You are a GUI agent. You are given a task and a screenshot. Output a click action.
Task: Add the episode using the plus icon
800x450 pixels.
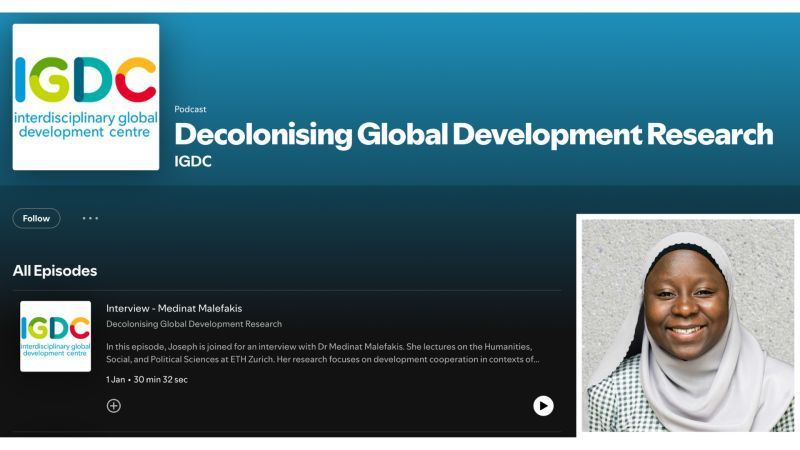click(x=114, y=405)
